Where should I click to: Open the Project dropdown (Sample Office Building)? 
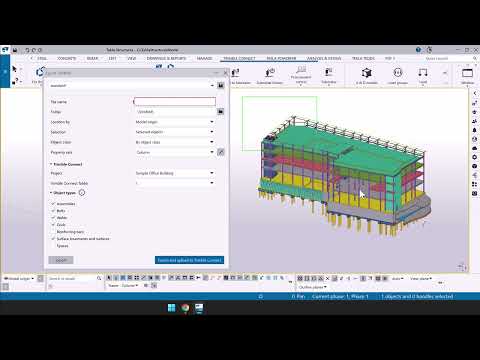click(x=175, y=173)
